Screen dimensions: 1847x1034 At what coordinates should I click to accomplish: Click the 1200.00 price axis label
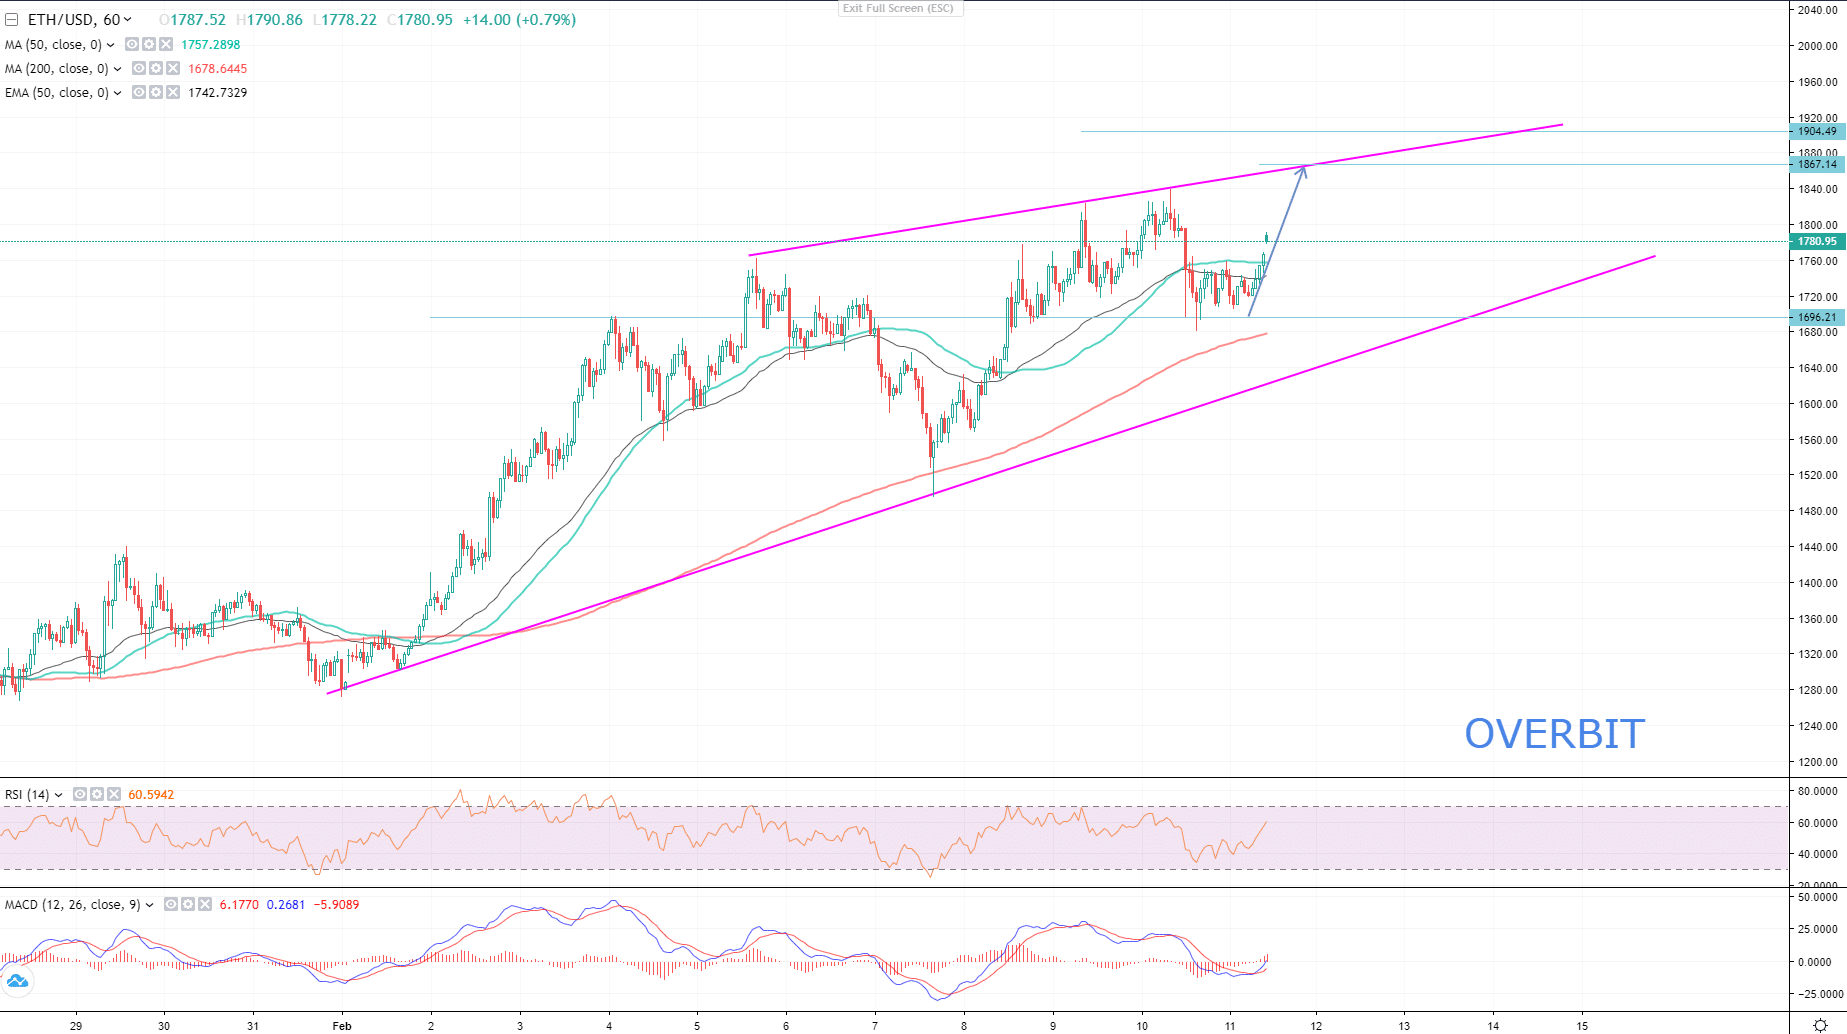coord(1817,762)
